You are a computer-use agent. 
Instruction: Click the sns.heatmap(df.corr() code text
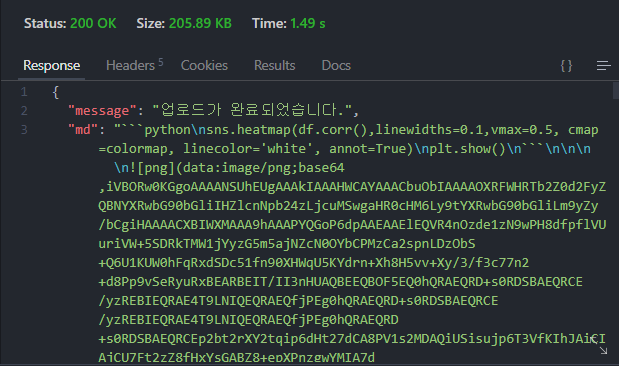tap(286, 130)
